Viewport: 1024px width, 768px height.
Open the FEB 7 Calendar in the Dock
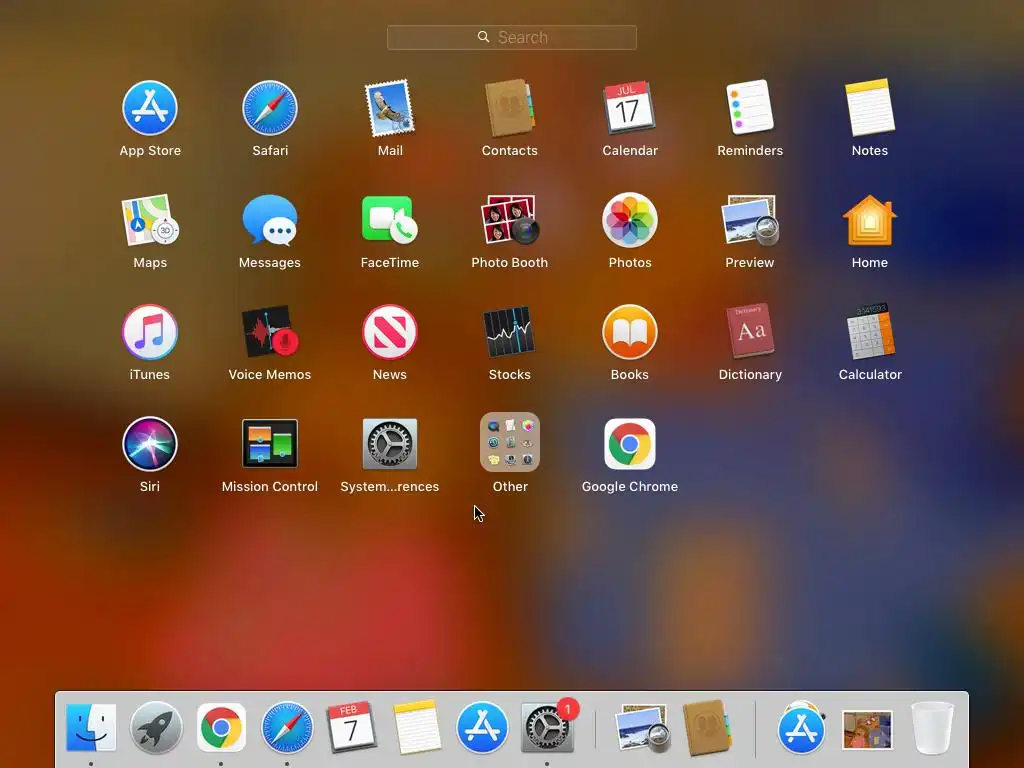[x=351, y=727]
